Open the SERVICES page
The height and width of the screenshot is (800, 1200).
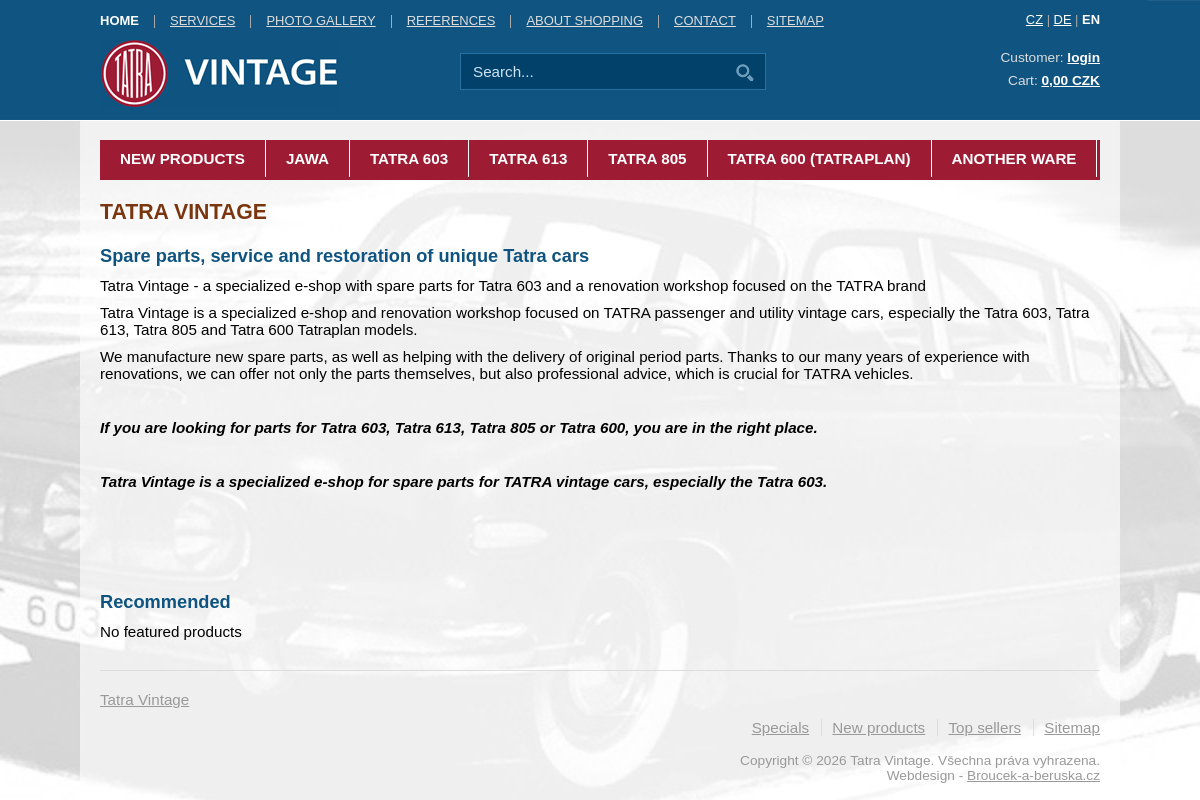(202, 20)
